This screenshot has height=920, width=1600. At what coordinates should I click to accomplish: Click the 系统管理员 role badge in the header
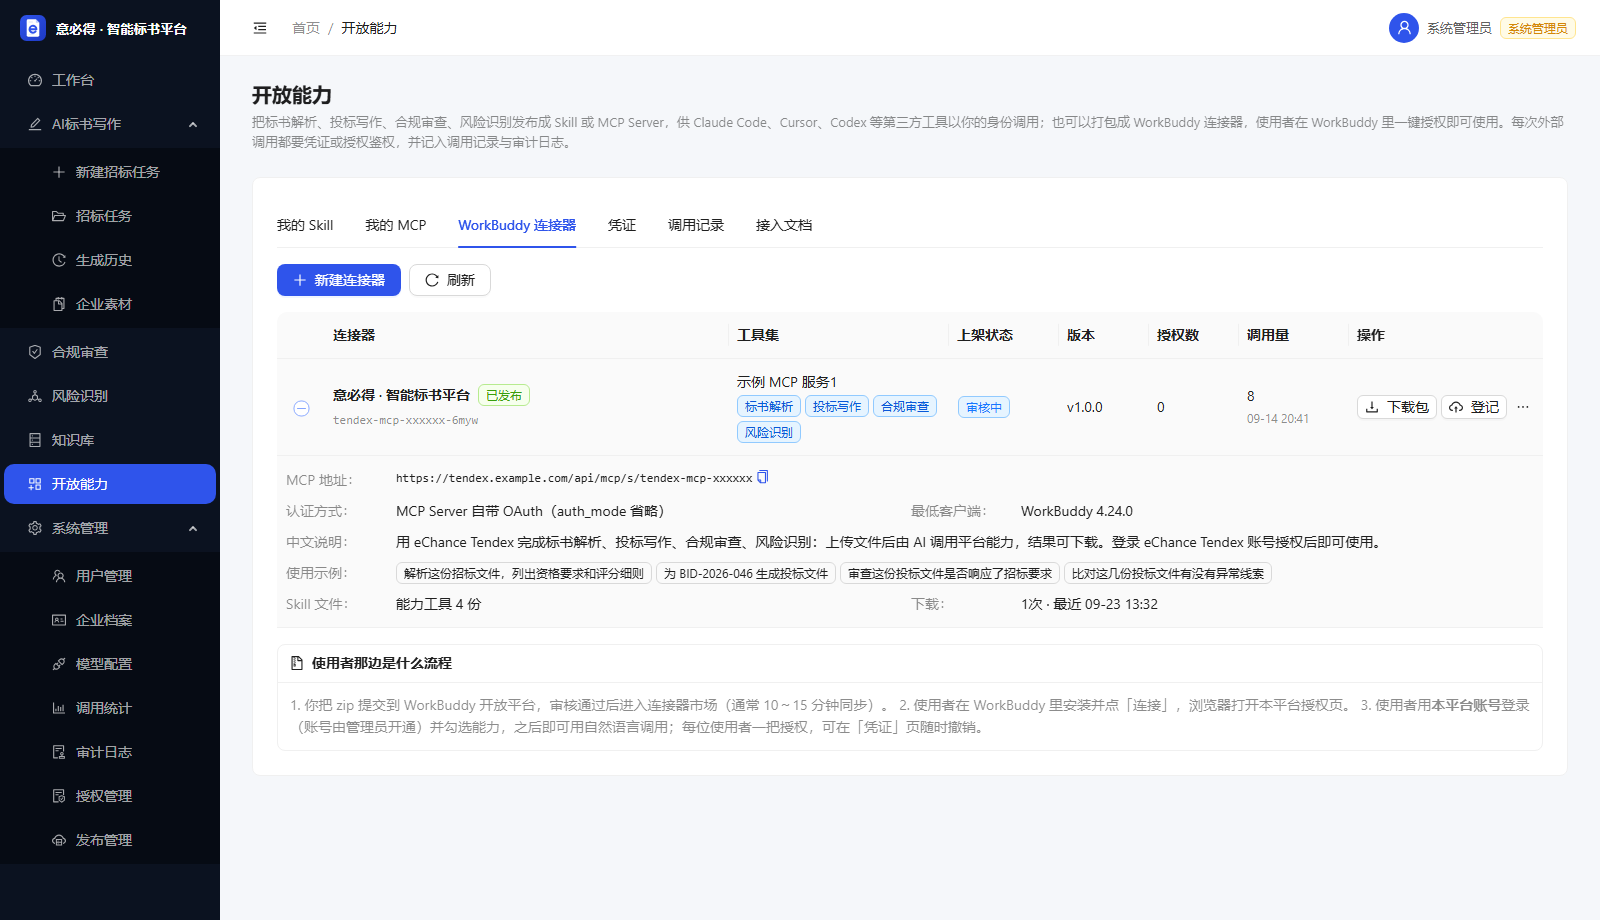pos(1538,28)
